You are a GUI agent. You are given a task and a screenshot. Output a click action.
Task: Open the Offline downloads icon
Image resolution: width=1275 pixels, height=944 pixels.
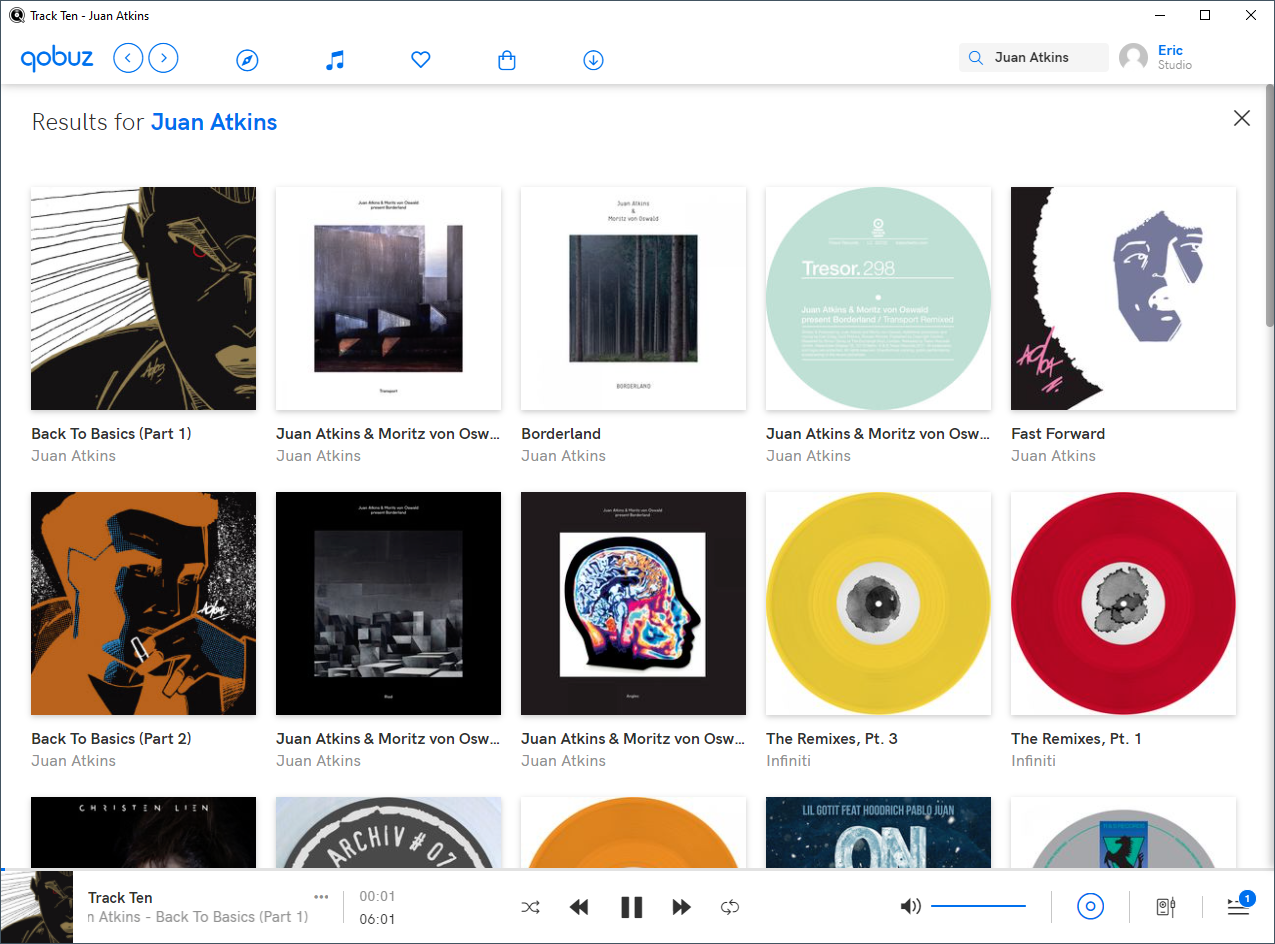(593, 60)
